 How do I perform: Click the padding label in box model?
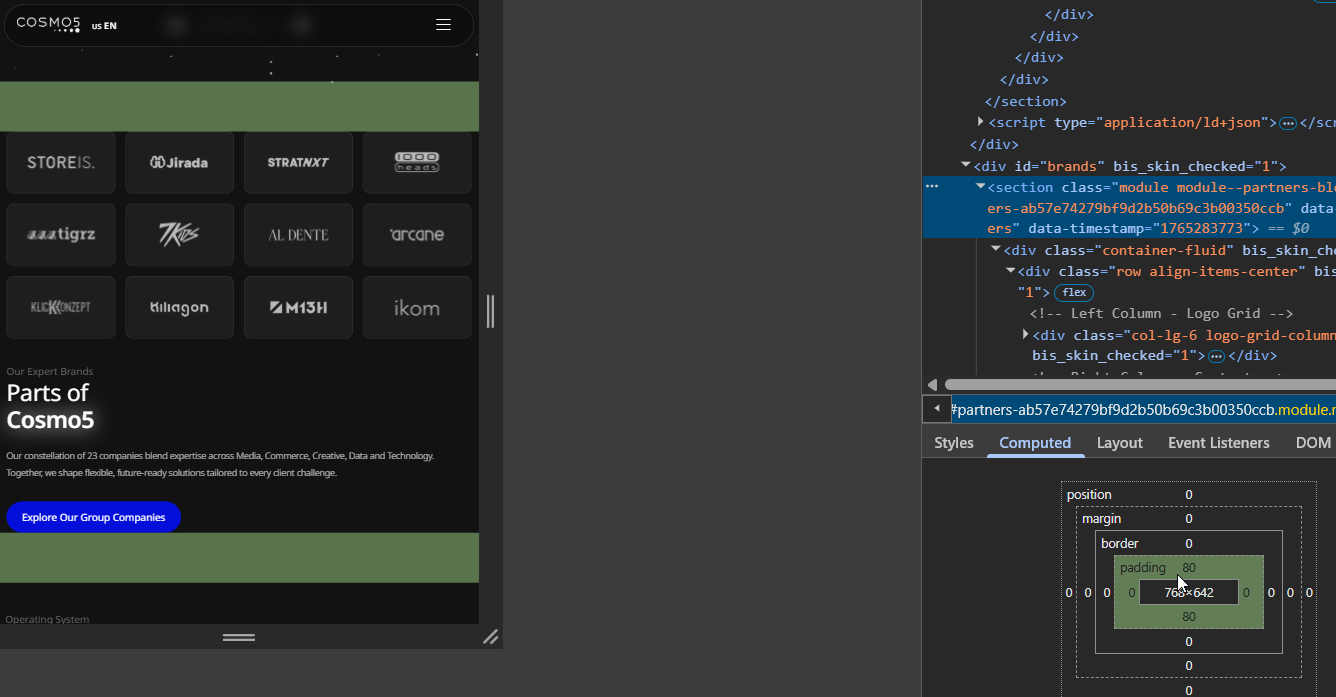[x=1142, y=568]
